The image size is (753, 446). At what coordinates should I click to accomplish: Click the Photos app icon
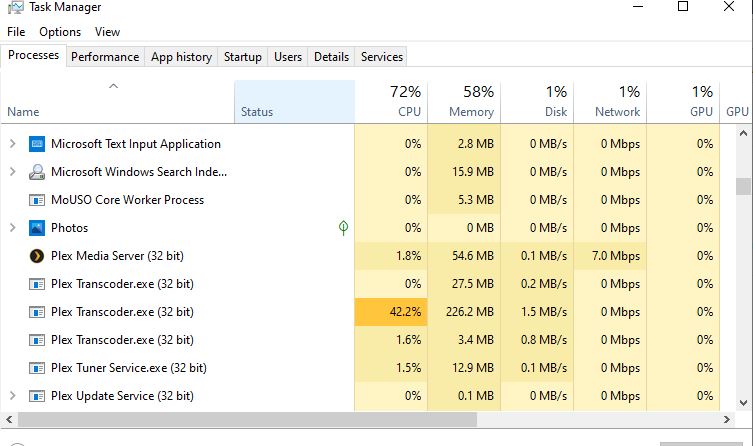(37, 228)
